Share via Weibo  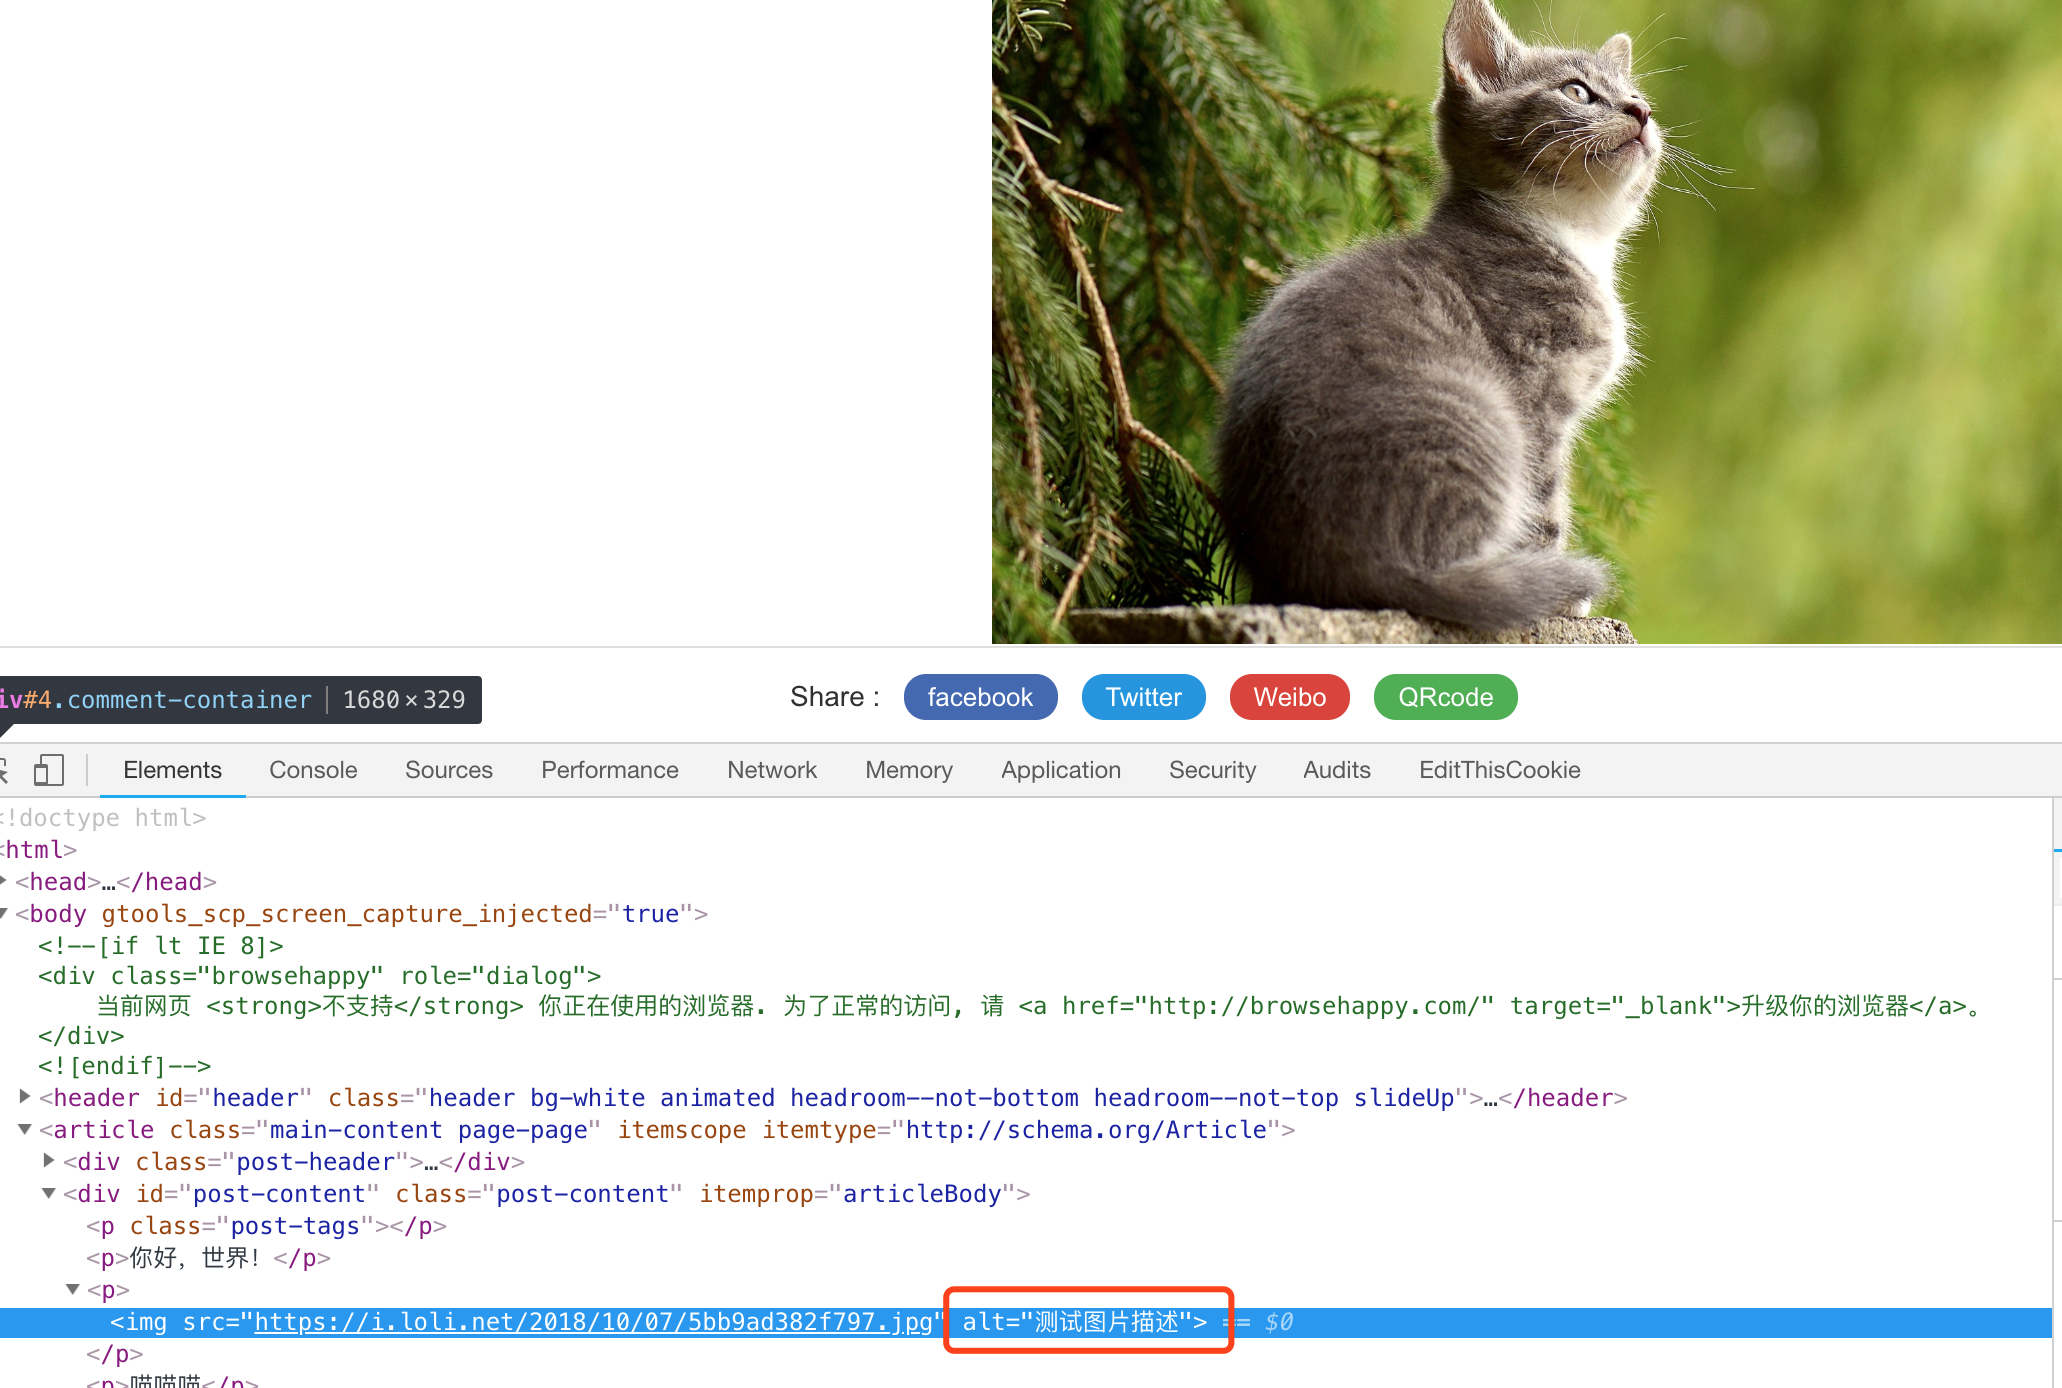pyautogui.click(x=1289, y=697)
